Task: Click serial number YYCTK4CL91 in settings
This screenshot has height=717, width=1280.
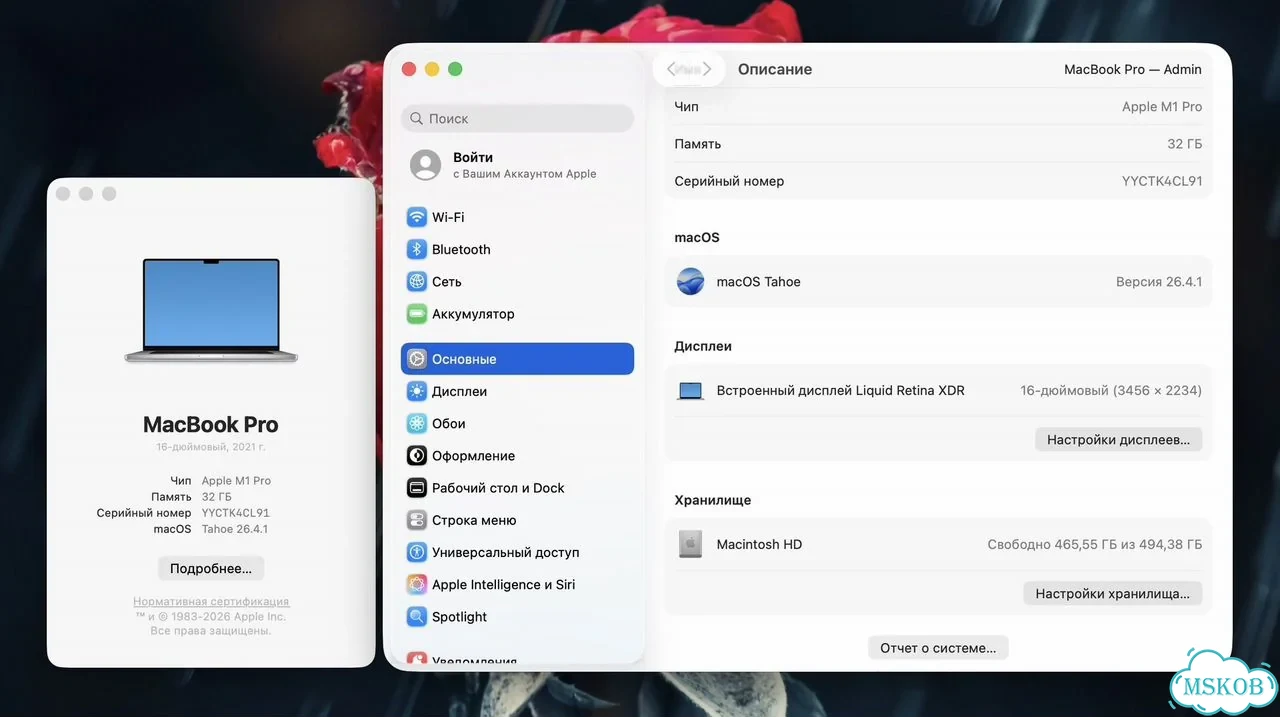Action: [1162, 181]
